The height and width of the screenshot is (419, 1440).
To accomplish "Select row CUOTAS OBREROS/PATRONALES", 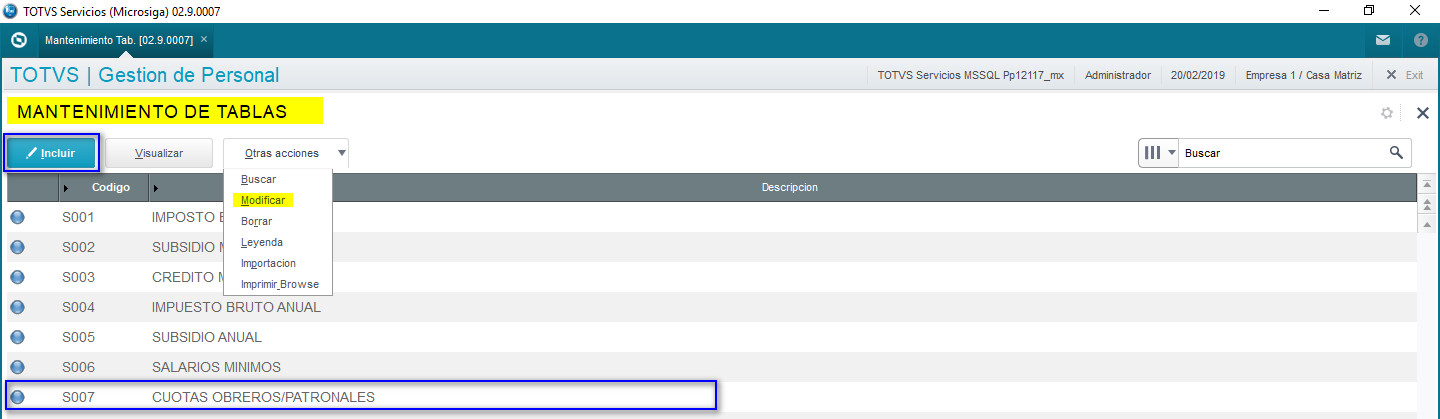I will [712, 397].
